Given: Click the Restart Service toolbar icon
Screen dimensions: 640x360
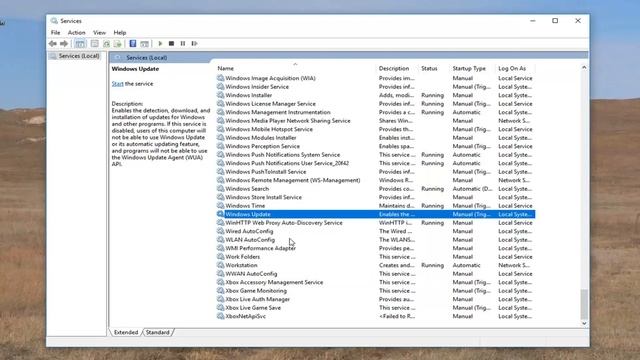Looking at the screenshot, I should coord(194,44).
